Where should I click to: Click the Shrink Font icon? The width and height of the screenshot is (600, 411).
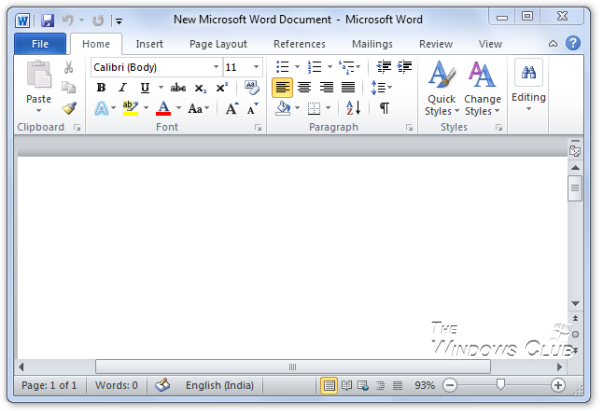click(253, 109)
